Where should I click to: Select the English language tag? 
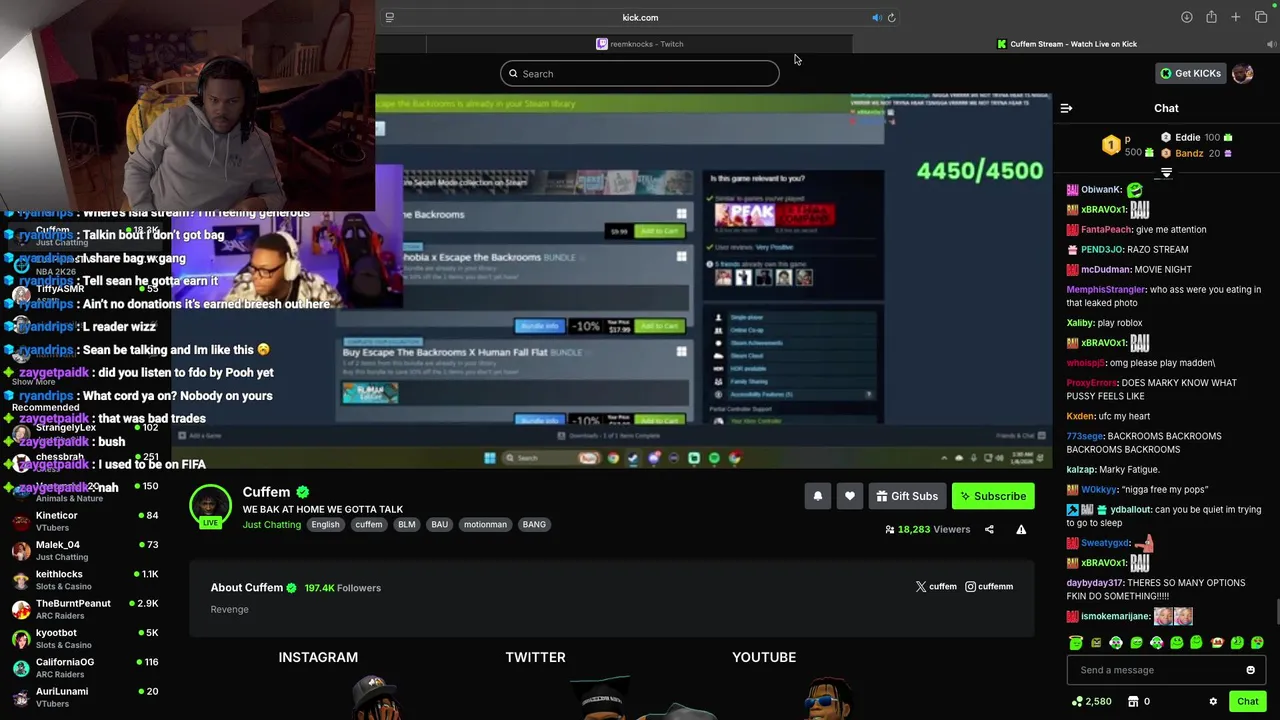pyautogui.click(x=325, y=525)
